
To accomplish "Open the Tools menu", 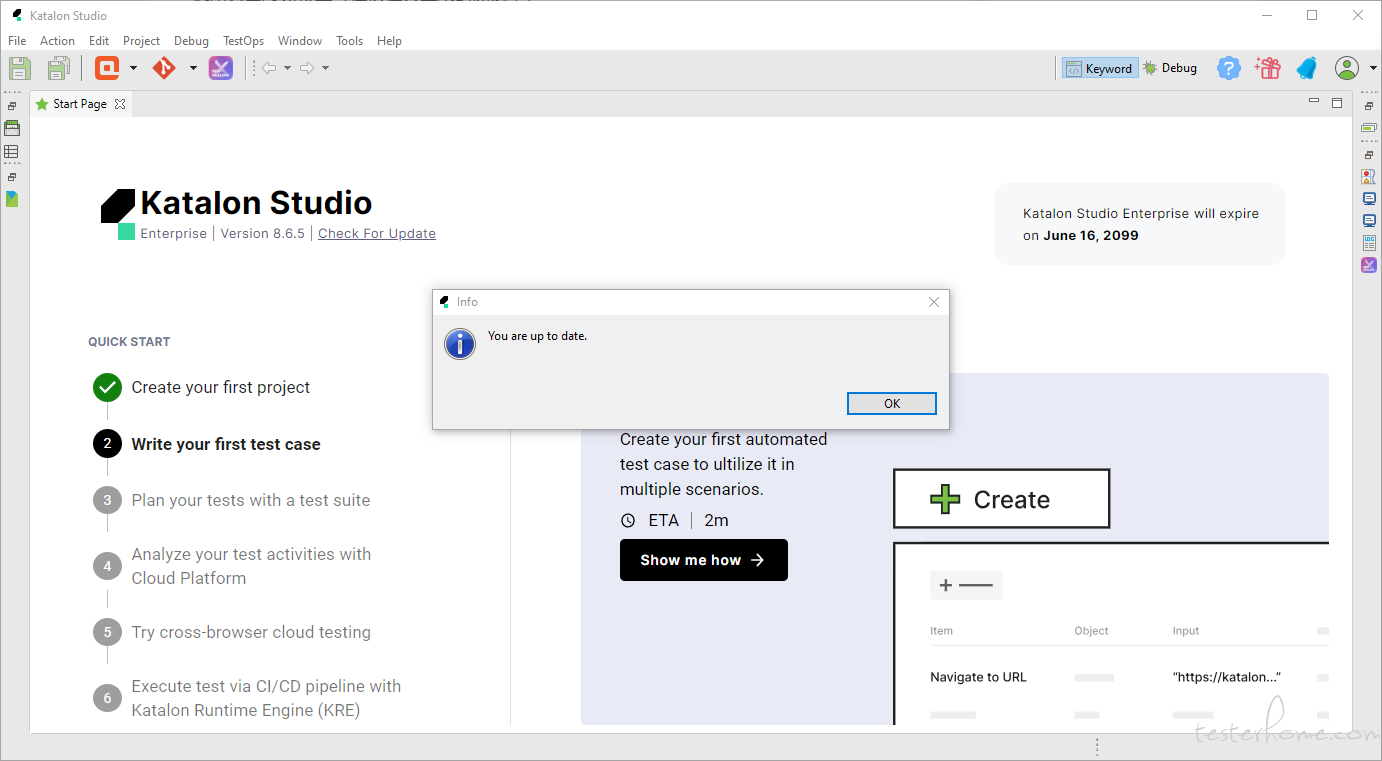I will pos(350,41).
